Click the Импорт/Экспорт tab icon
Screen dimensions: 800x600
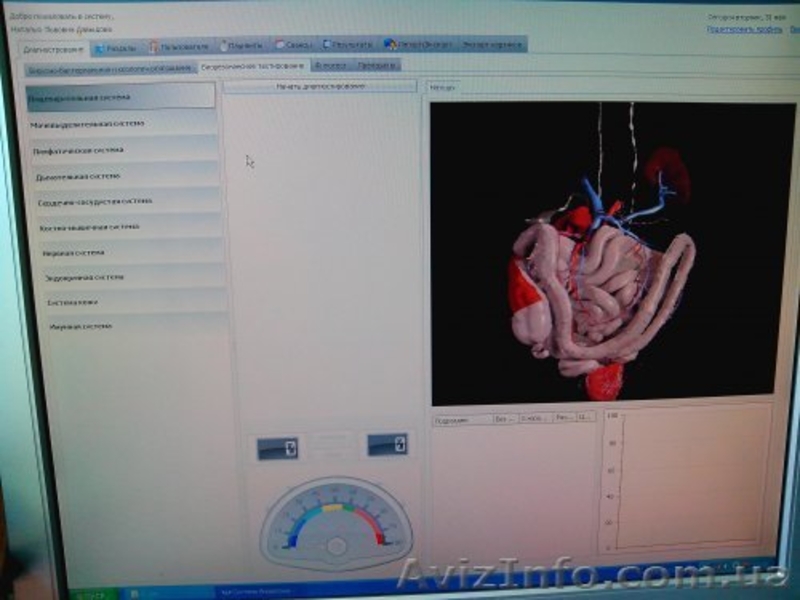390,45
